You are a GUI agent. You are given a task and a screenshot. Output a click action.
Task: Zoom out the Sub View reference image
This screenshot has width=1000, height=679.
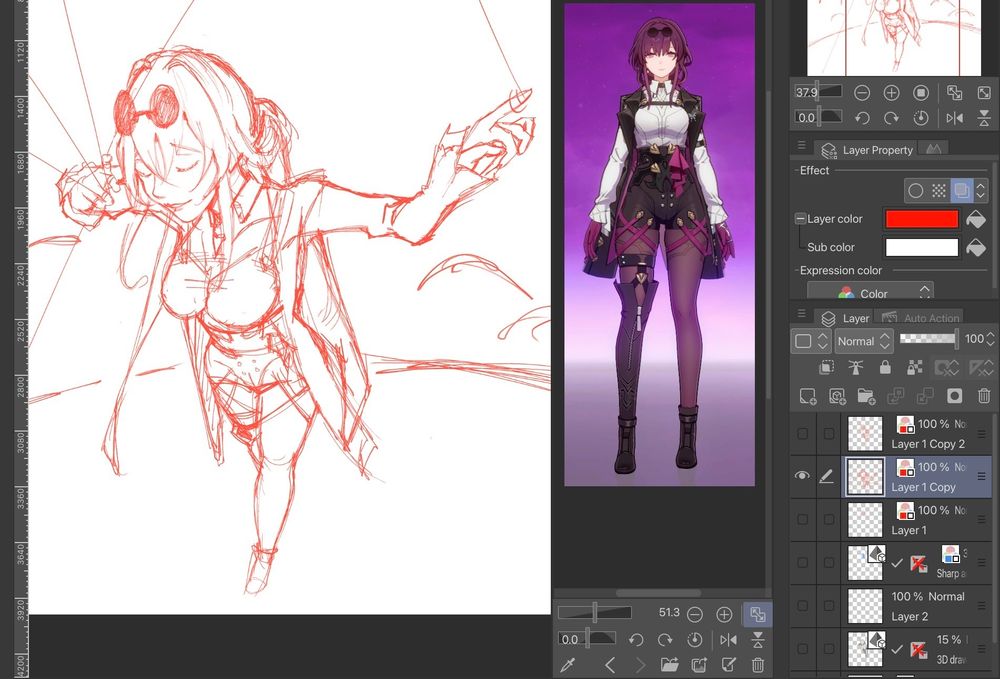[695, 615]
